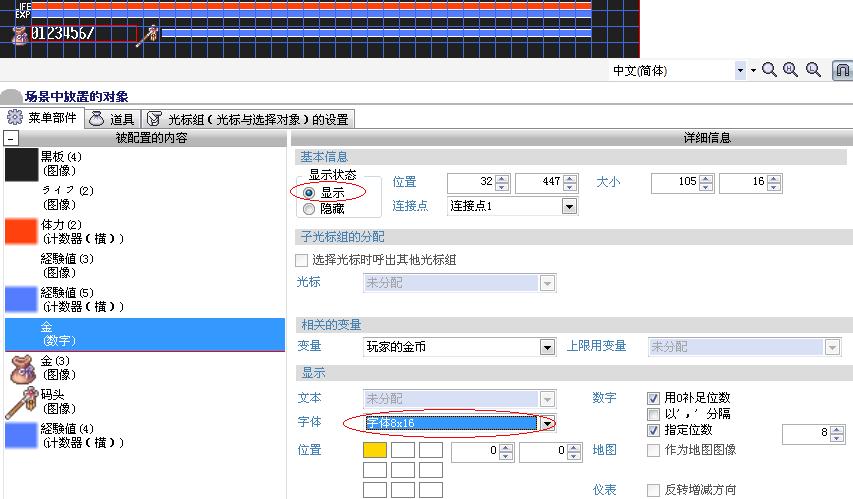Image resolution: width=853 pixels, height=499 pixels.
Task: Open the 字体8x16 font dropdown
Action: pyautogui.click(x=548, y=423)
